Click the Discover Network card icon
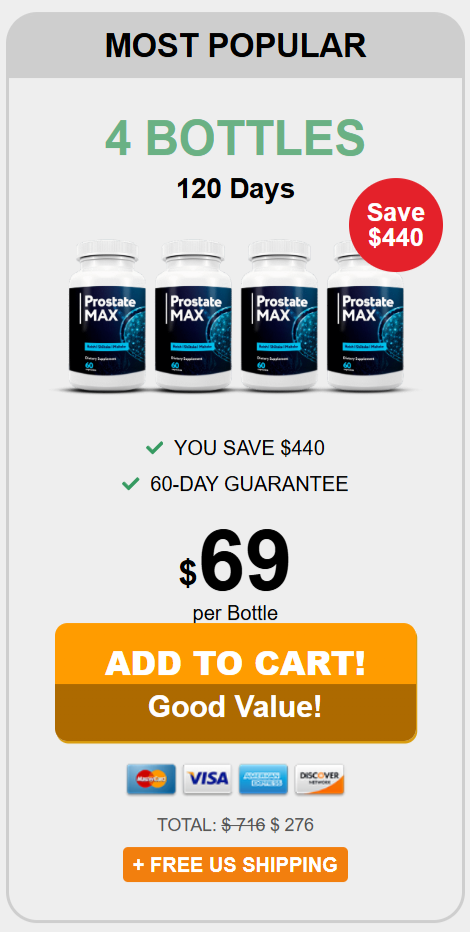 point(319,779)
